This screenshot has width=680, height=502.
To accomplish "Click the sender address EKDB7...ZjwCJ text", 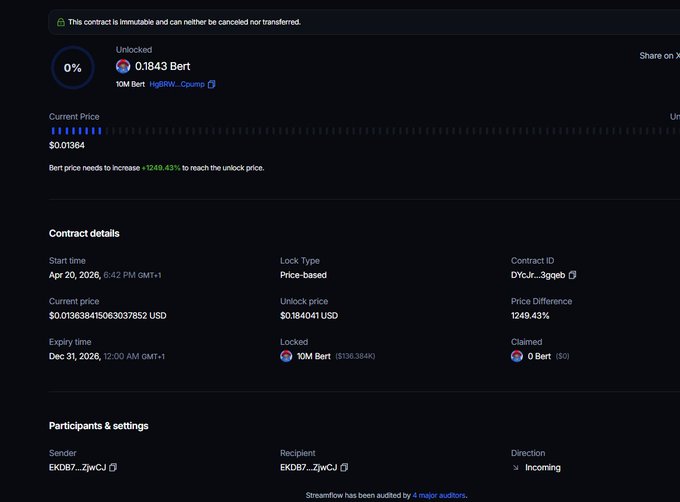I will [78, 467].
